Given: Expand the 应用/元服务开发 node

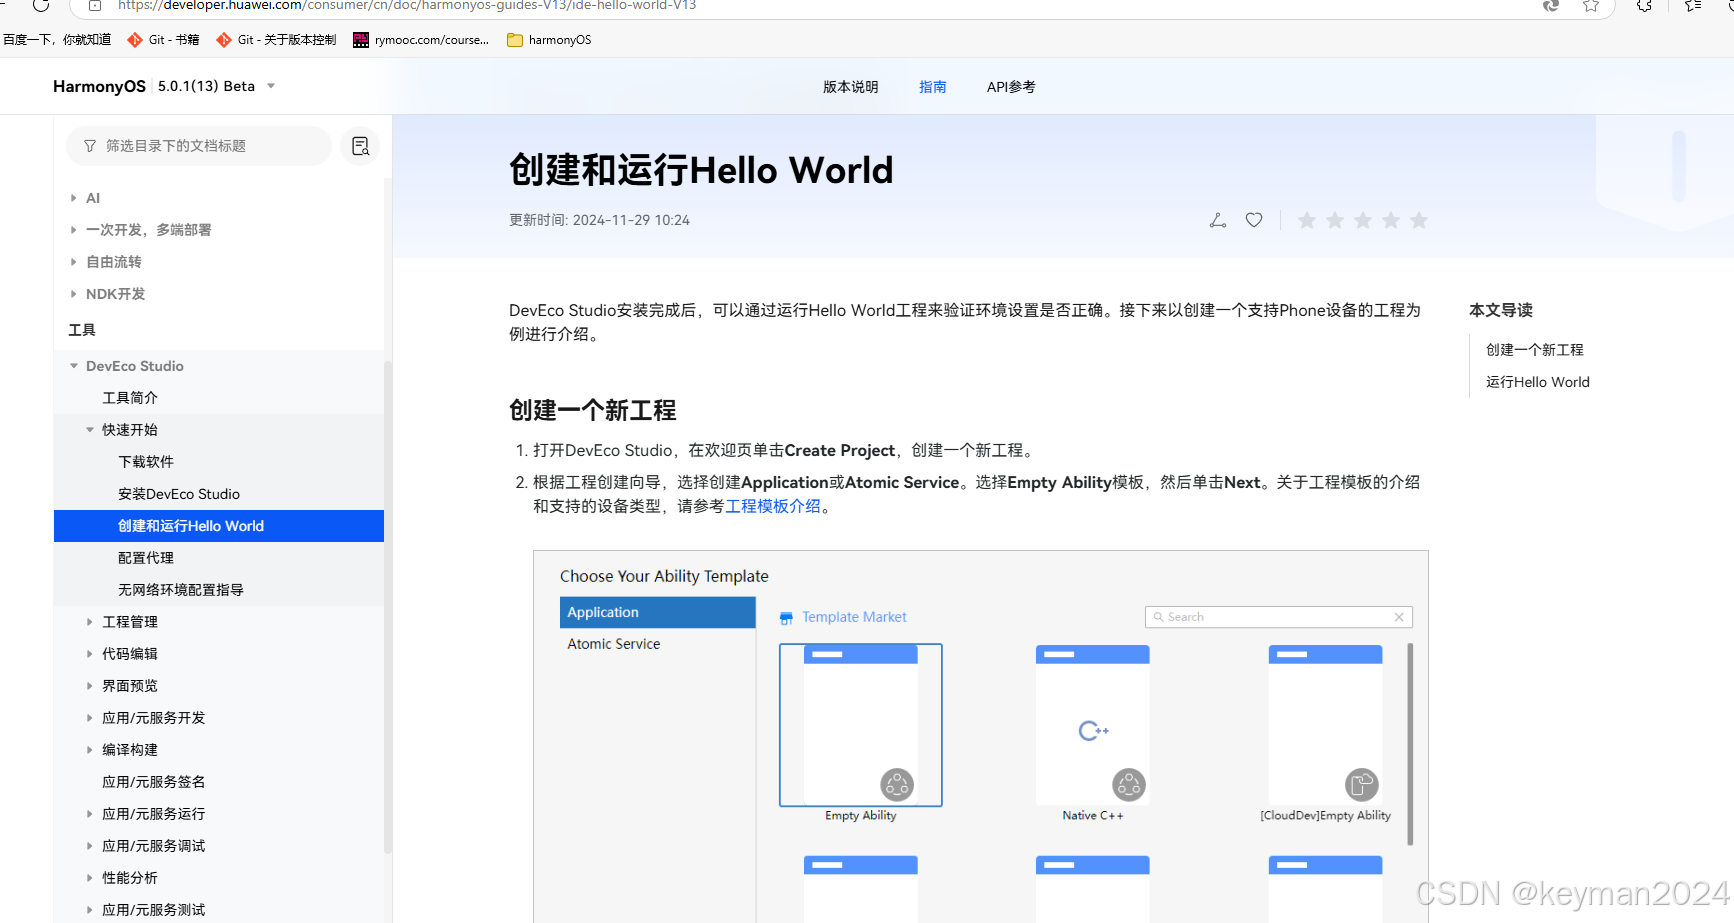Looking at the screenshot, I should [89, 718].
